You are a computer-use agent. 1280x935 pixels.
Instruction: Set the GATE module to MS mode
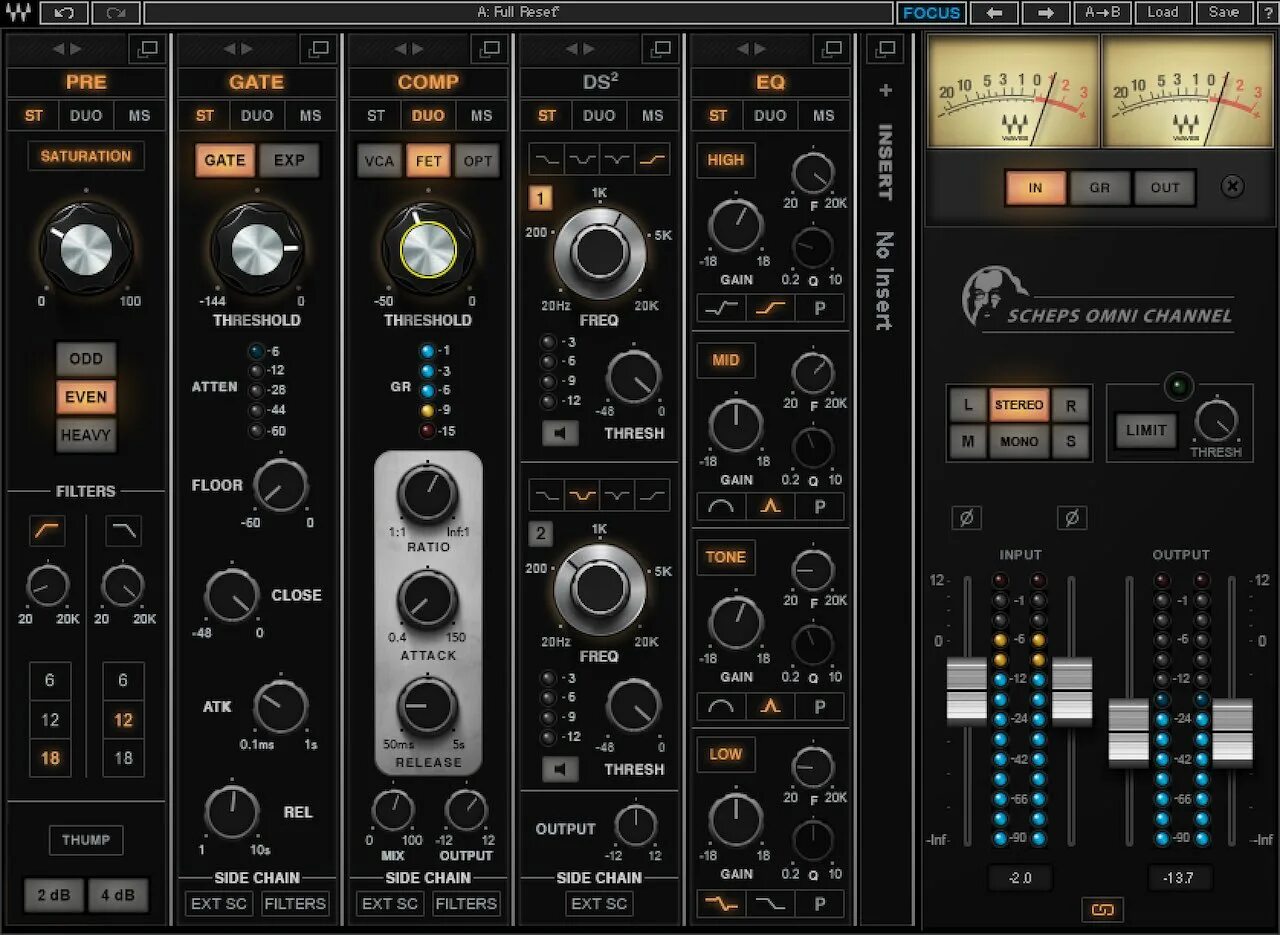(310, 116)
